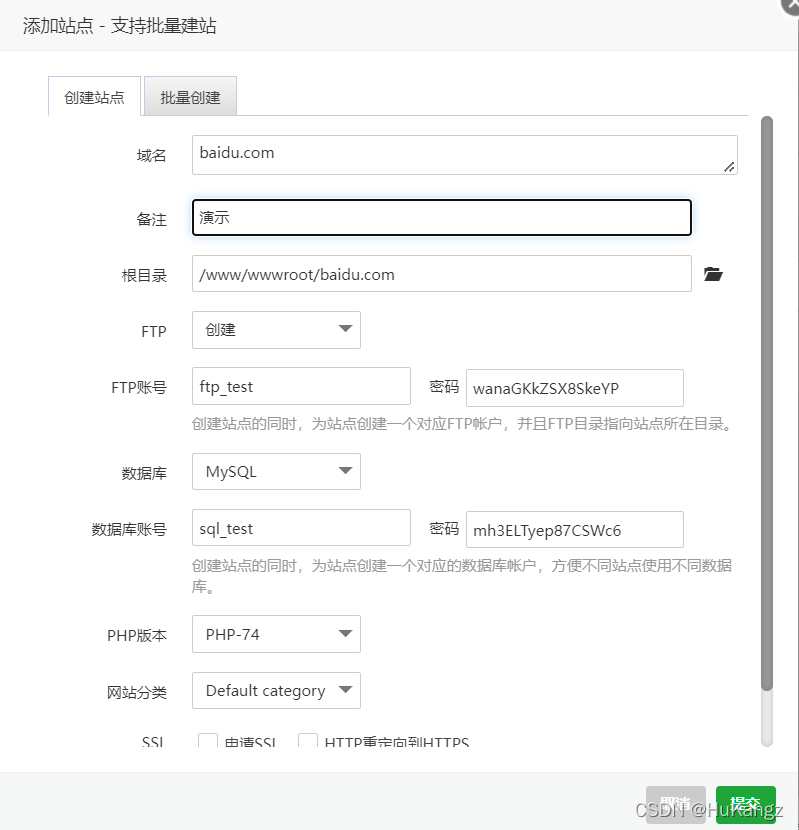
Task: Click the FTP password field
Action: [574, 388]
